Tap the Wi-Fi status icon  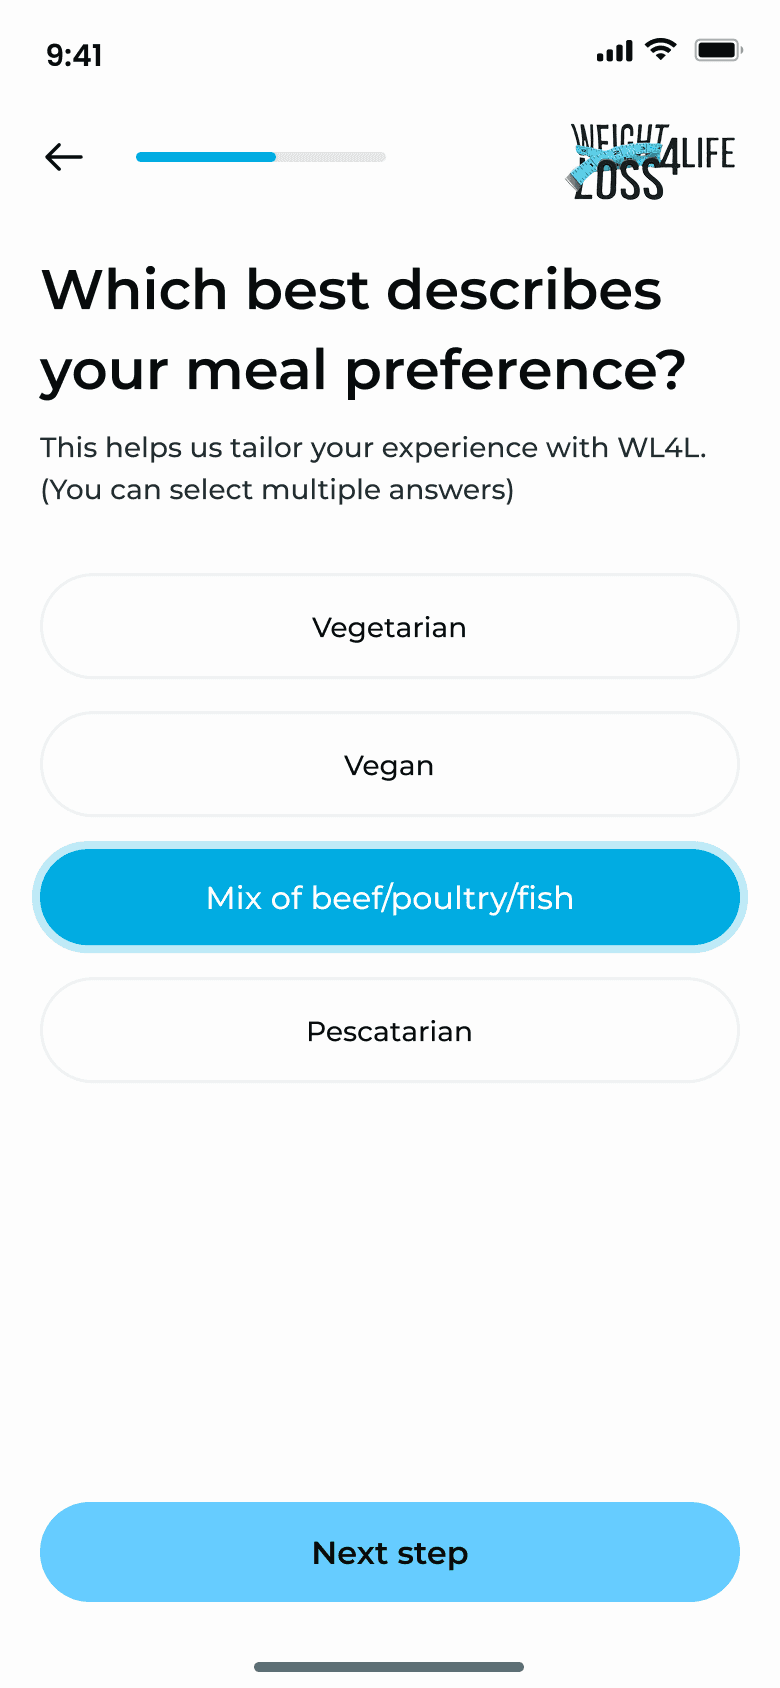coord(661,49)
